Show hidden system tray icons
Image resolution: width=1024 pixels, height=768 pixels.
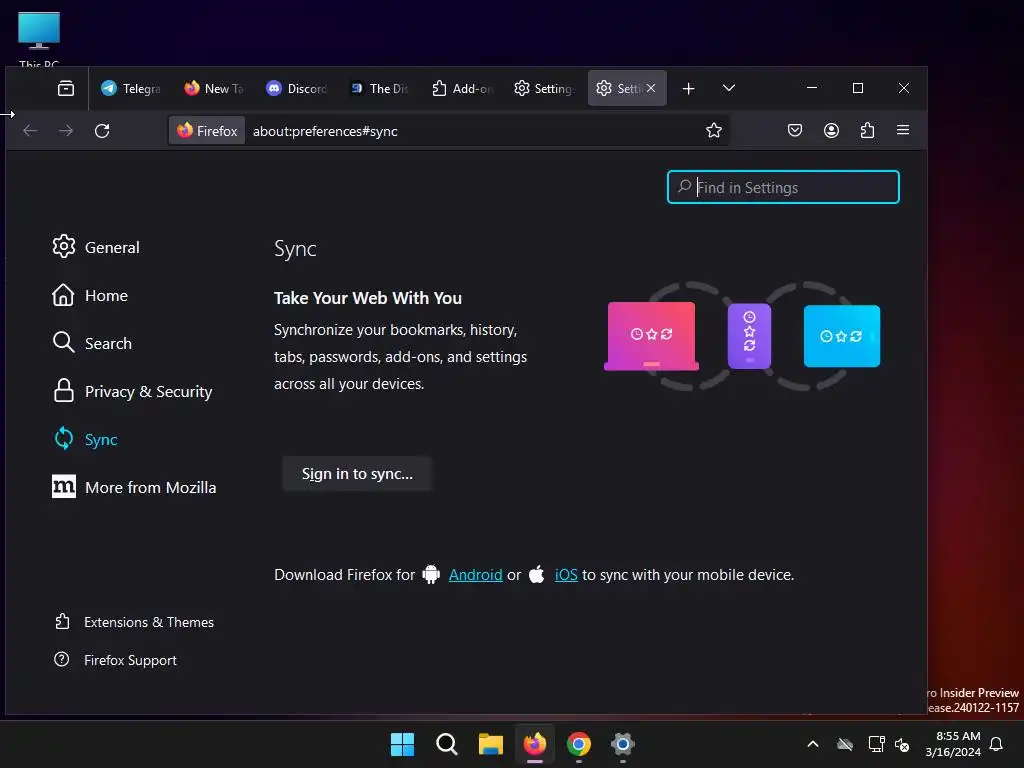(x=813, y=744)
